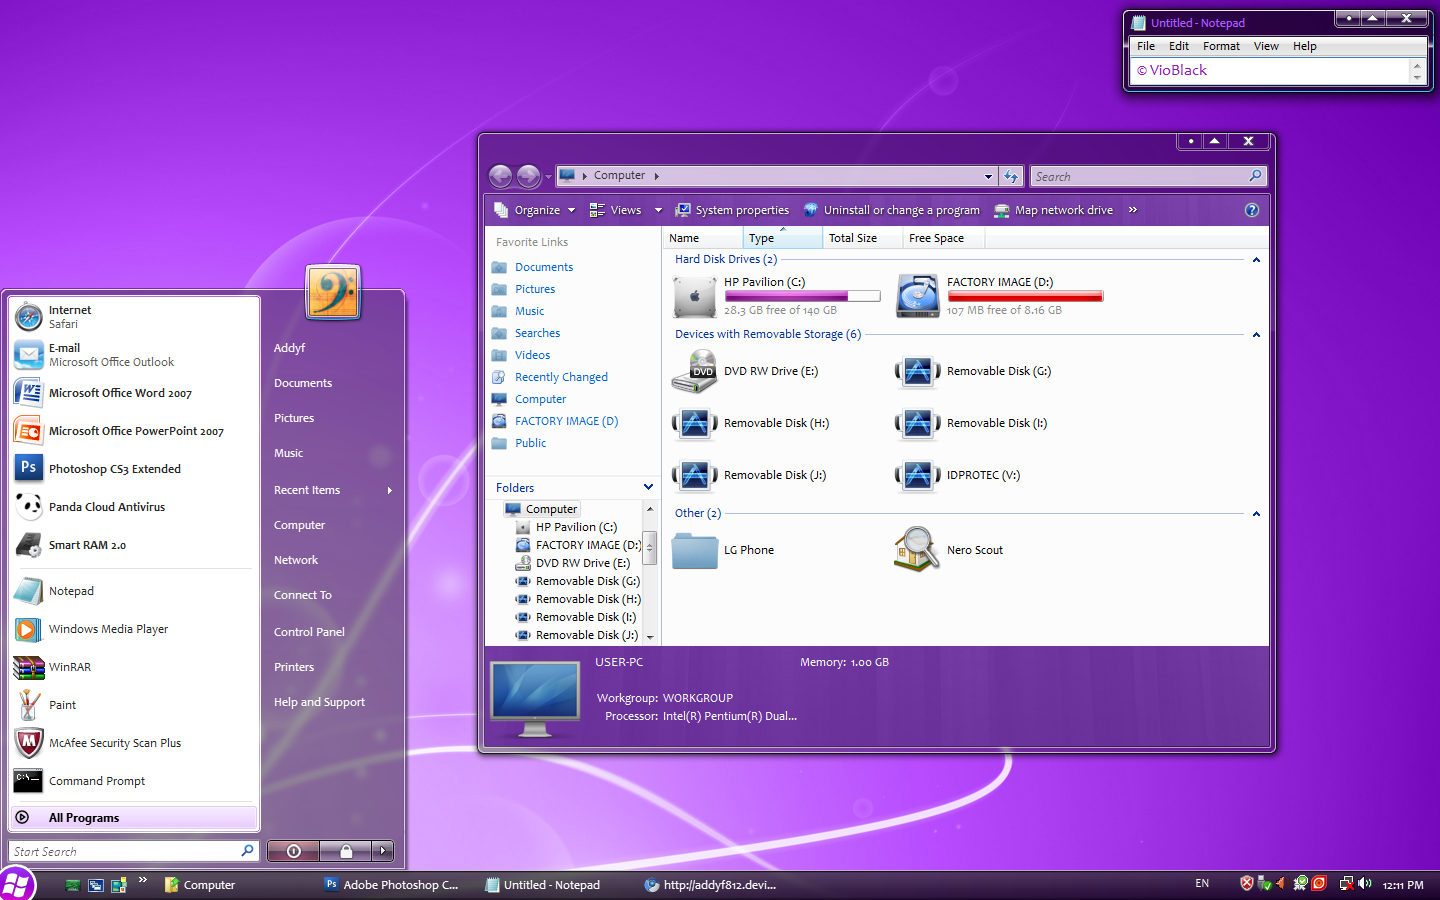
Task: Launch Smart RAM 2.0
Action: (x=134, y=545)
